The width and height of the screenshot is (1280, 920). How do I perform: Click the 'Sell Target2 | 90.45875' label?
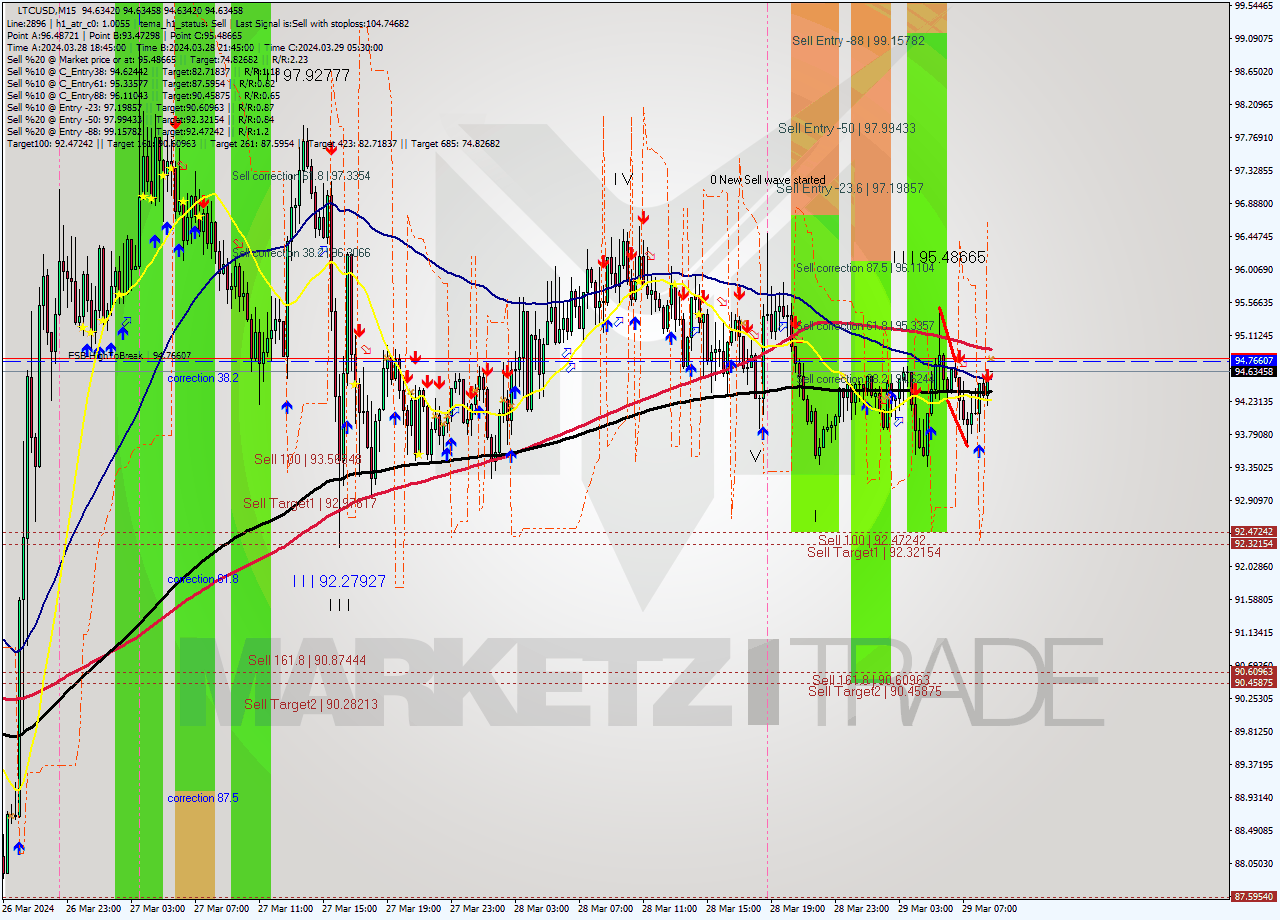(x=875, y=692)
